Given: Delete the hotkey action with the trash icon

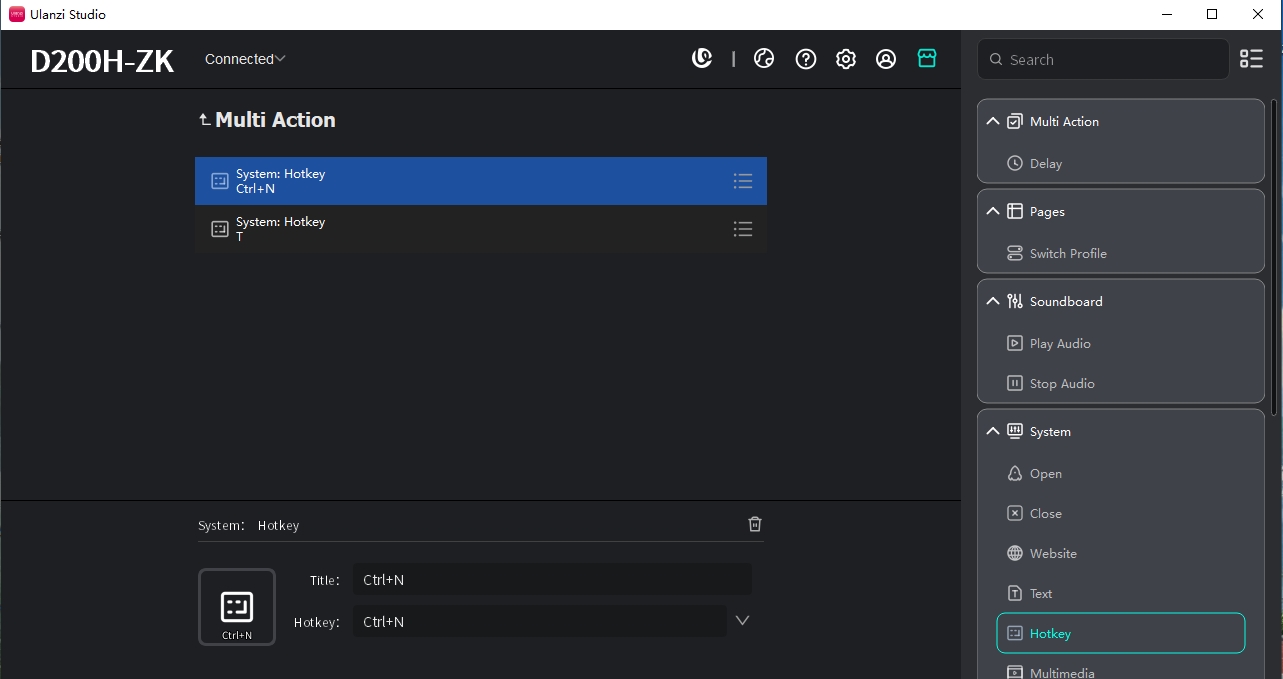Looking at the screenshot, I should click(755, 524).
